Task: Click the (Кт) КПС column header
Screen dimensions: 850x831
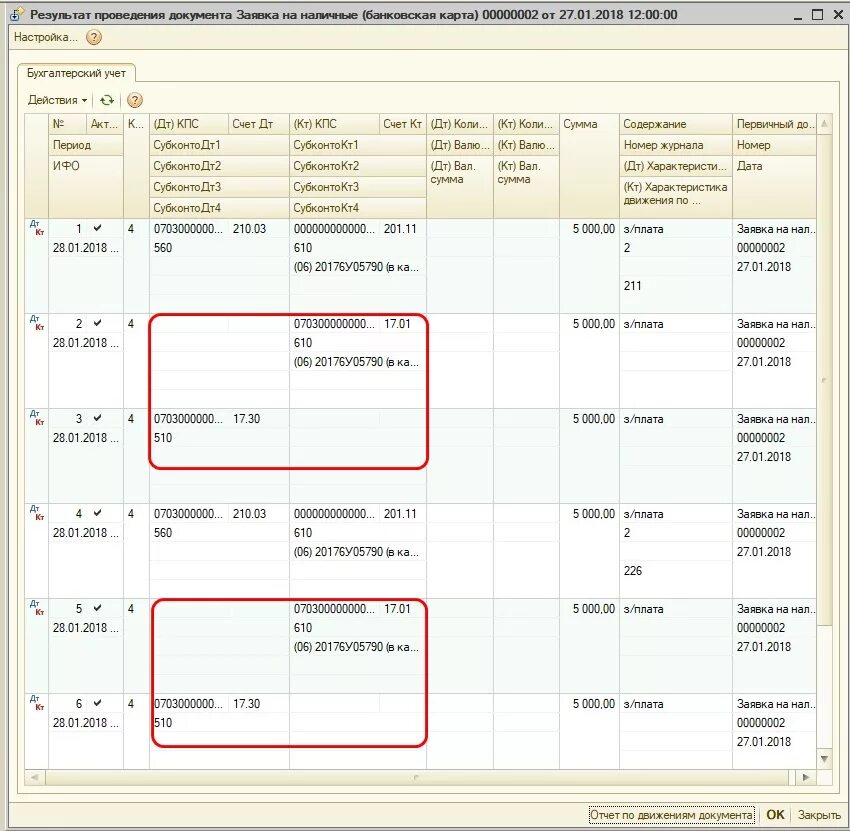Action: [x=334, y=124]
